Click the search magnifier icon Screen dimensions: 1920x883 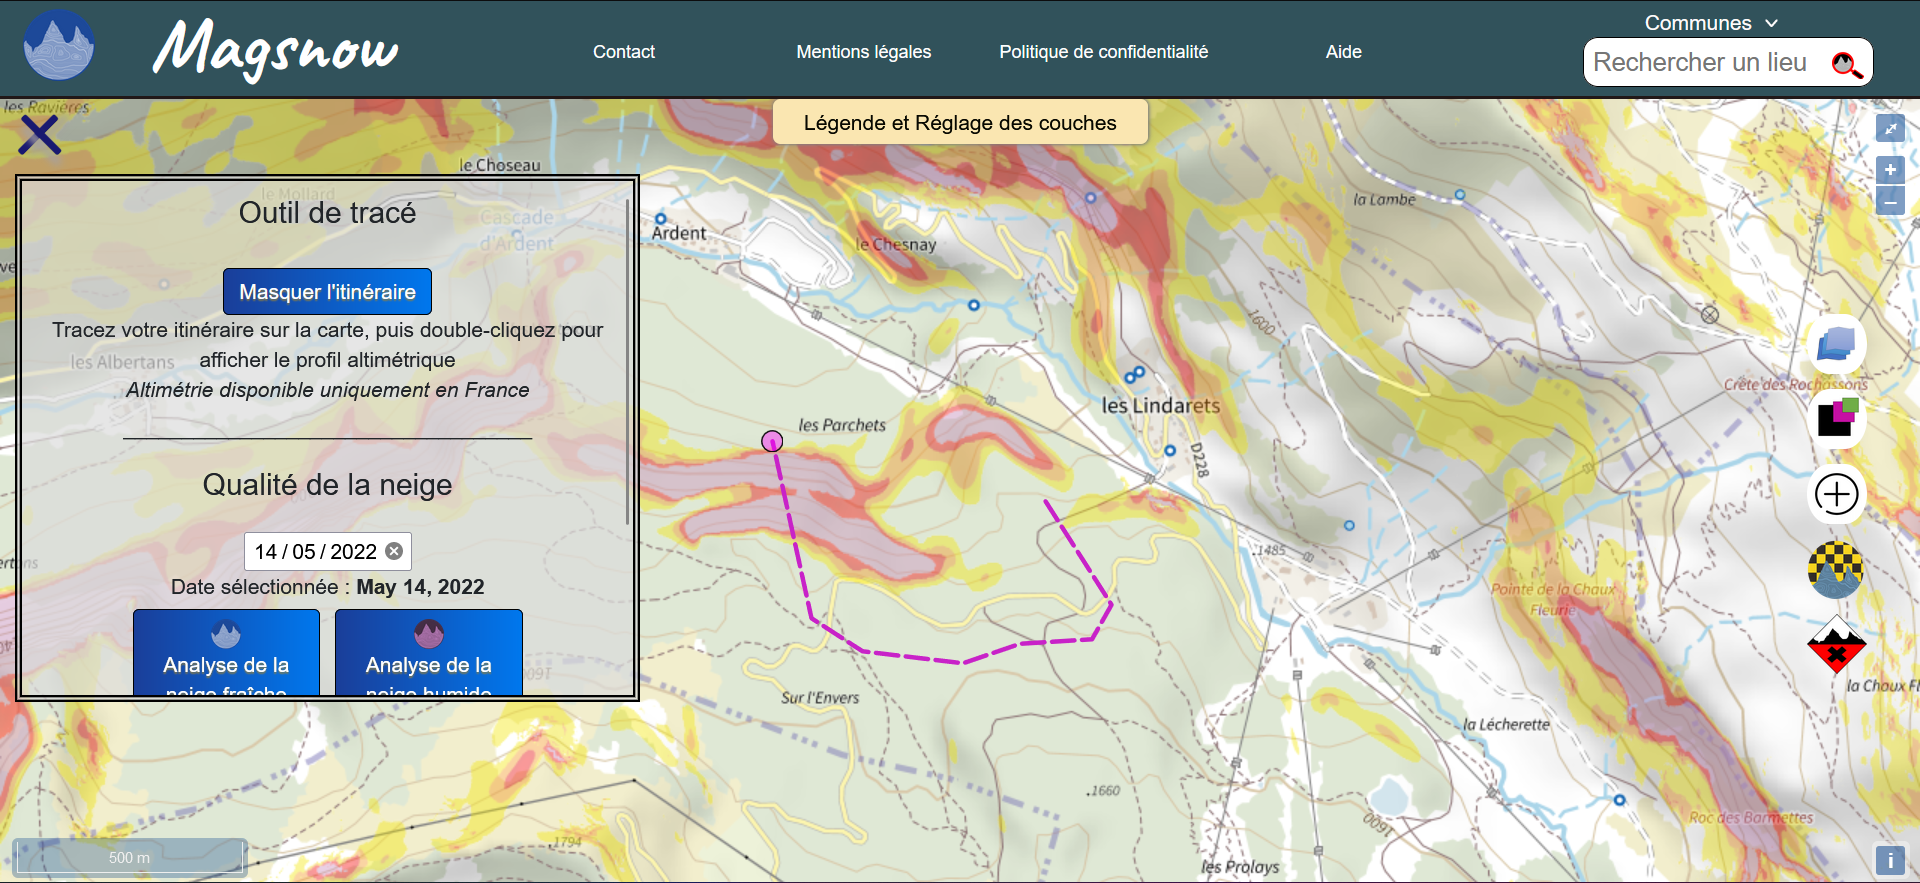(1846, 64)
